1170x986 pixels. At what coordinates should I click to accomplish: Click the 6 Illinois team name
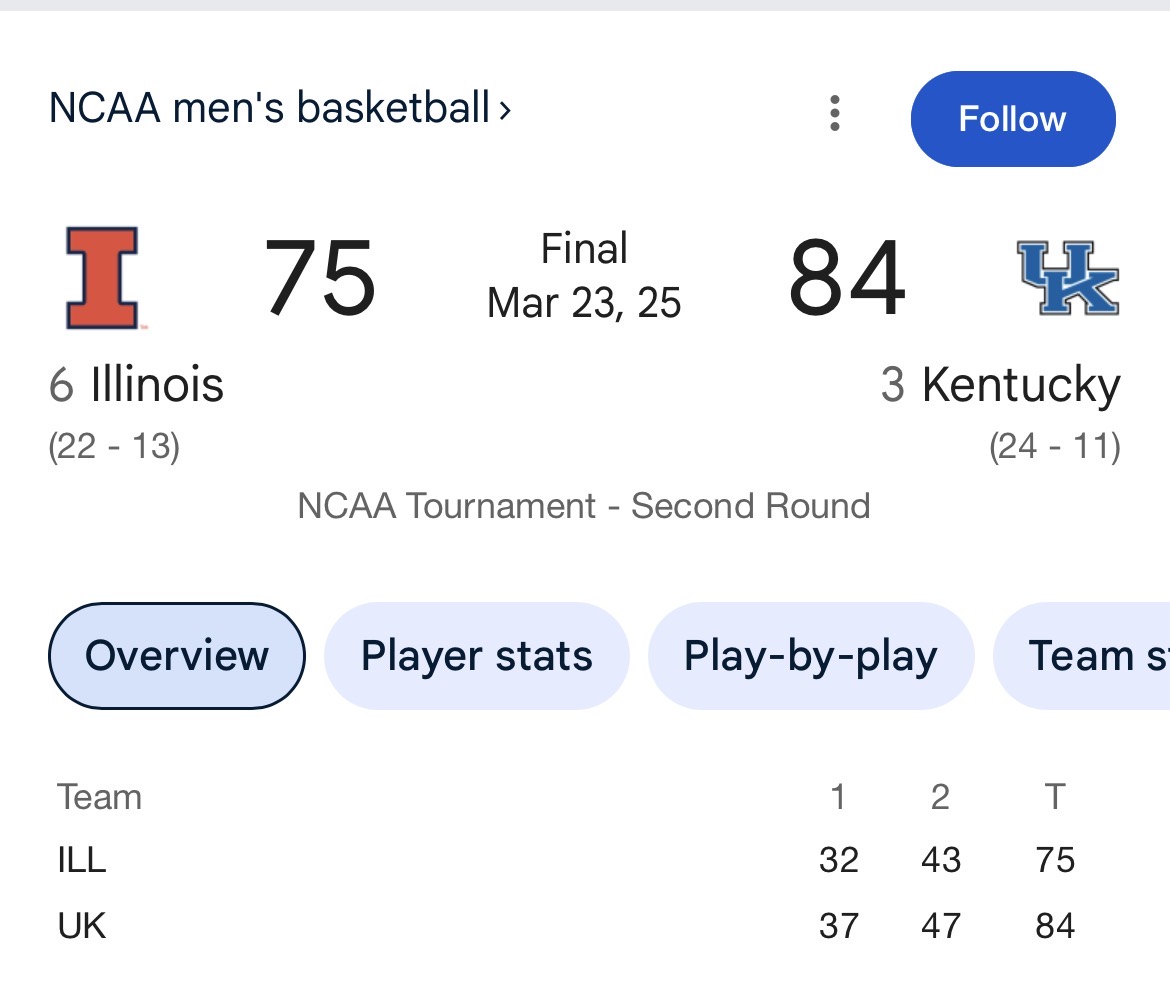(x=137, y=385)
